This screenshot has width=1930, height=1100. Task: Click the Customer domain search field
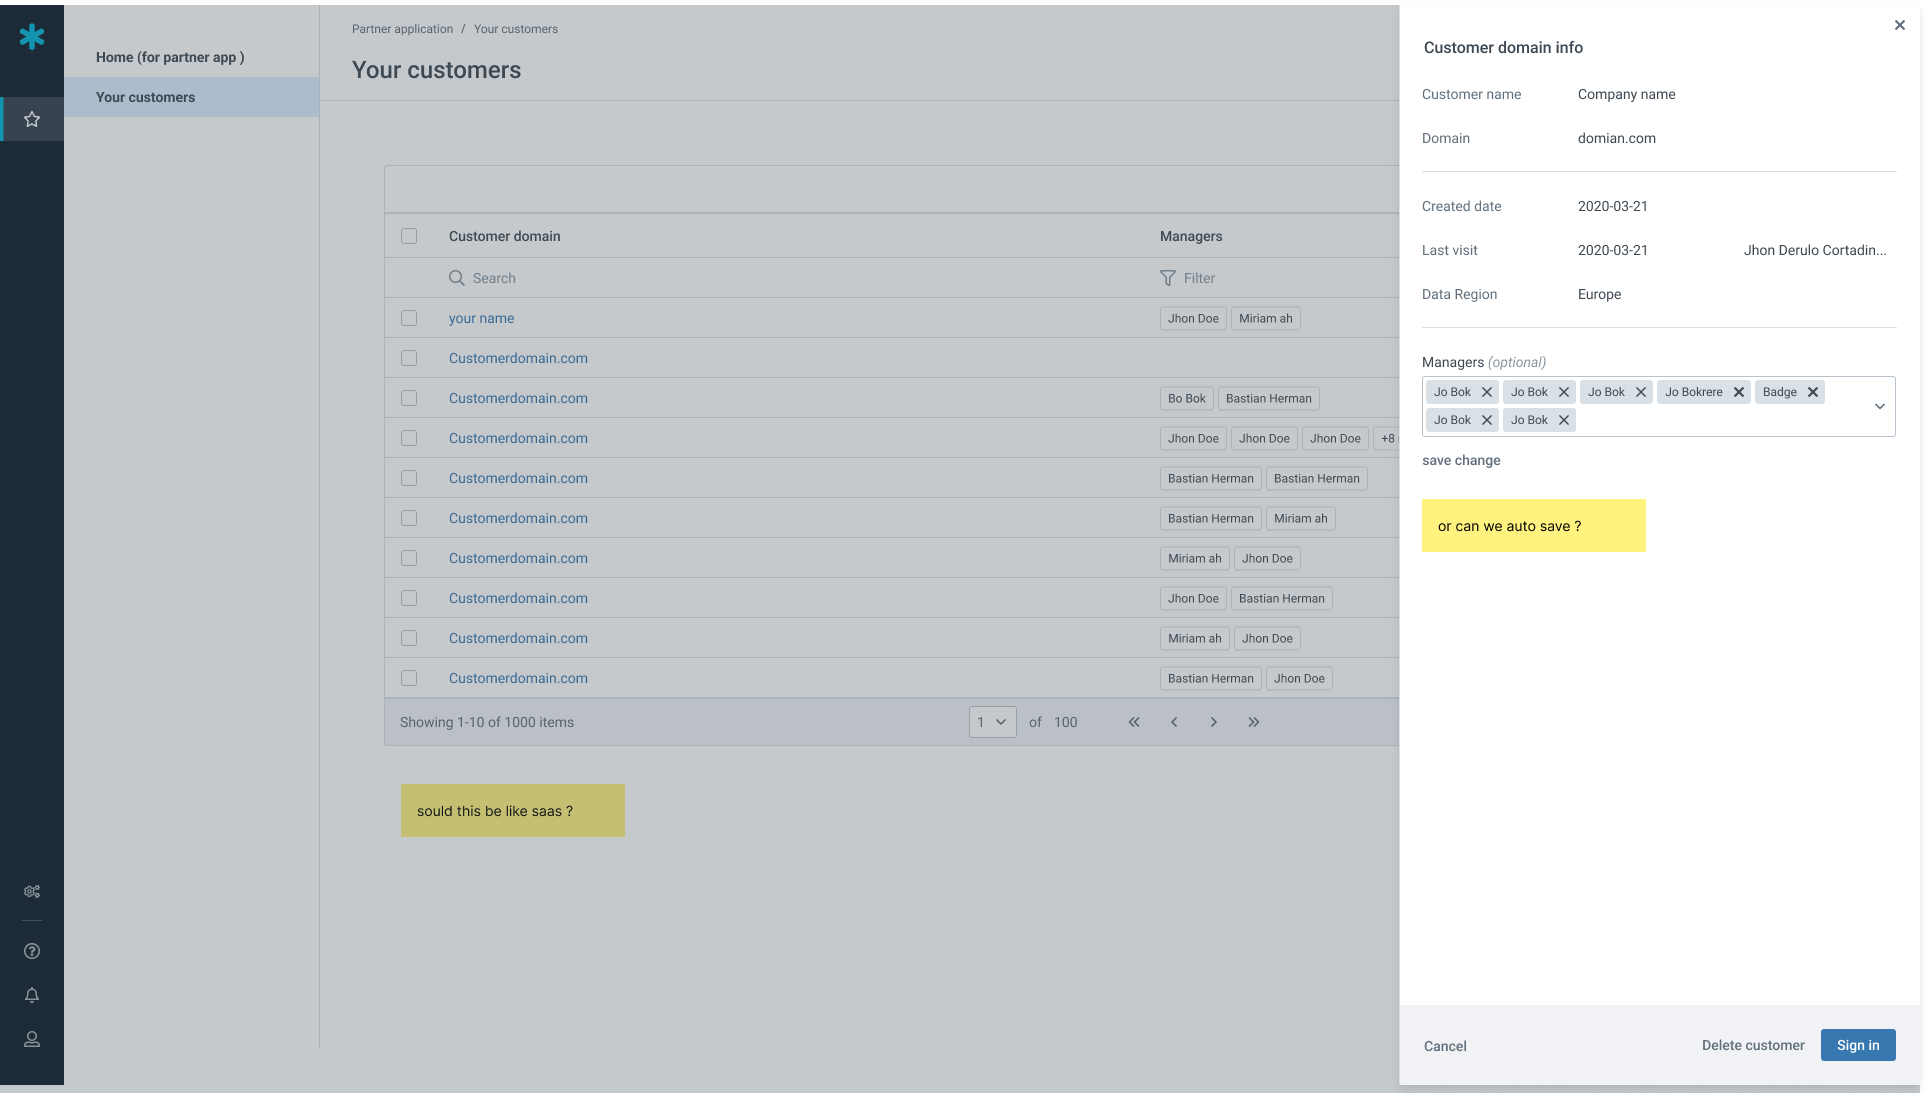point(790,278)
